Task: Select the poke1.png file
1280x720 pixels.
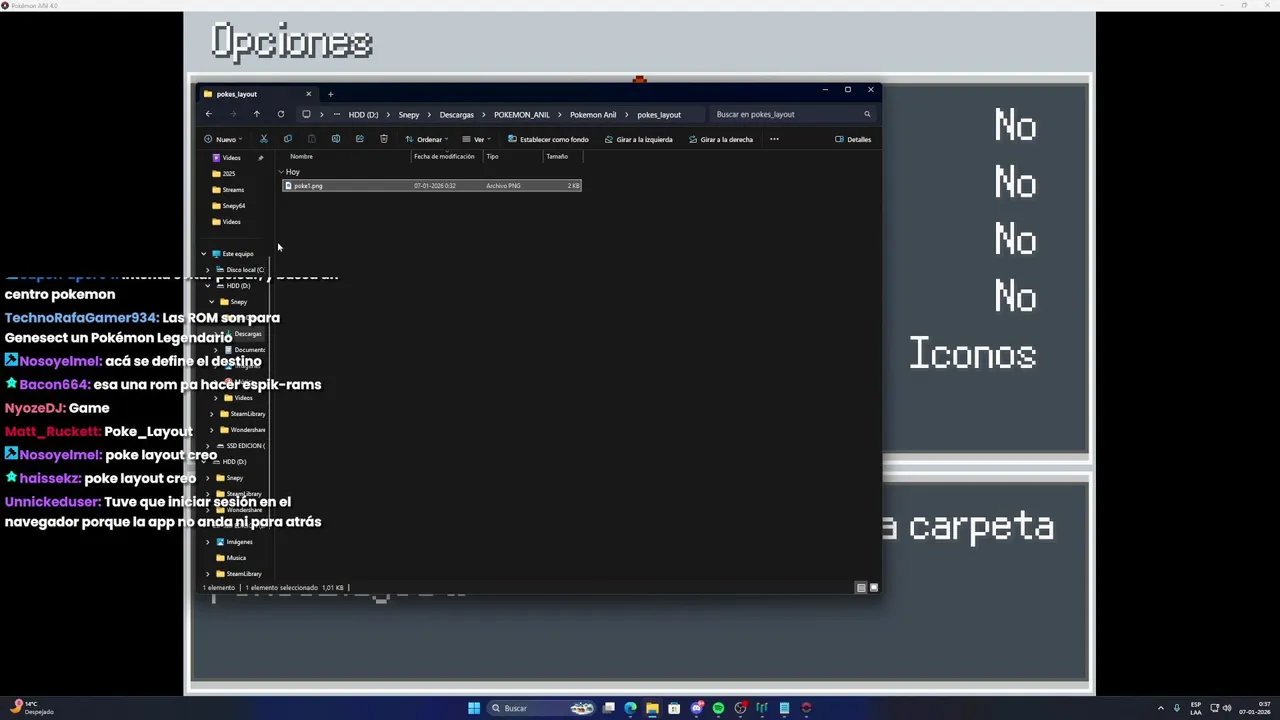Action: (431, 186)
